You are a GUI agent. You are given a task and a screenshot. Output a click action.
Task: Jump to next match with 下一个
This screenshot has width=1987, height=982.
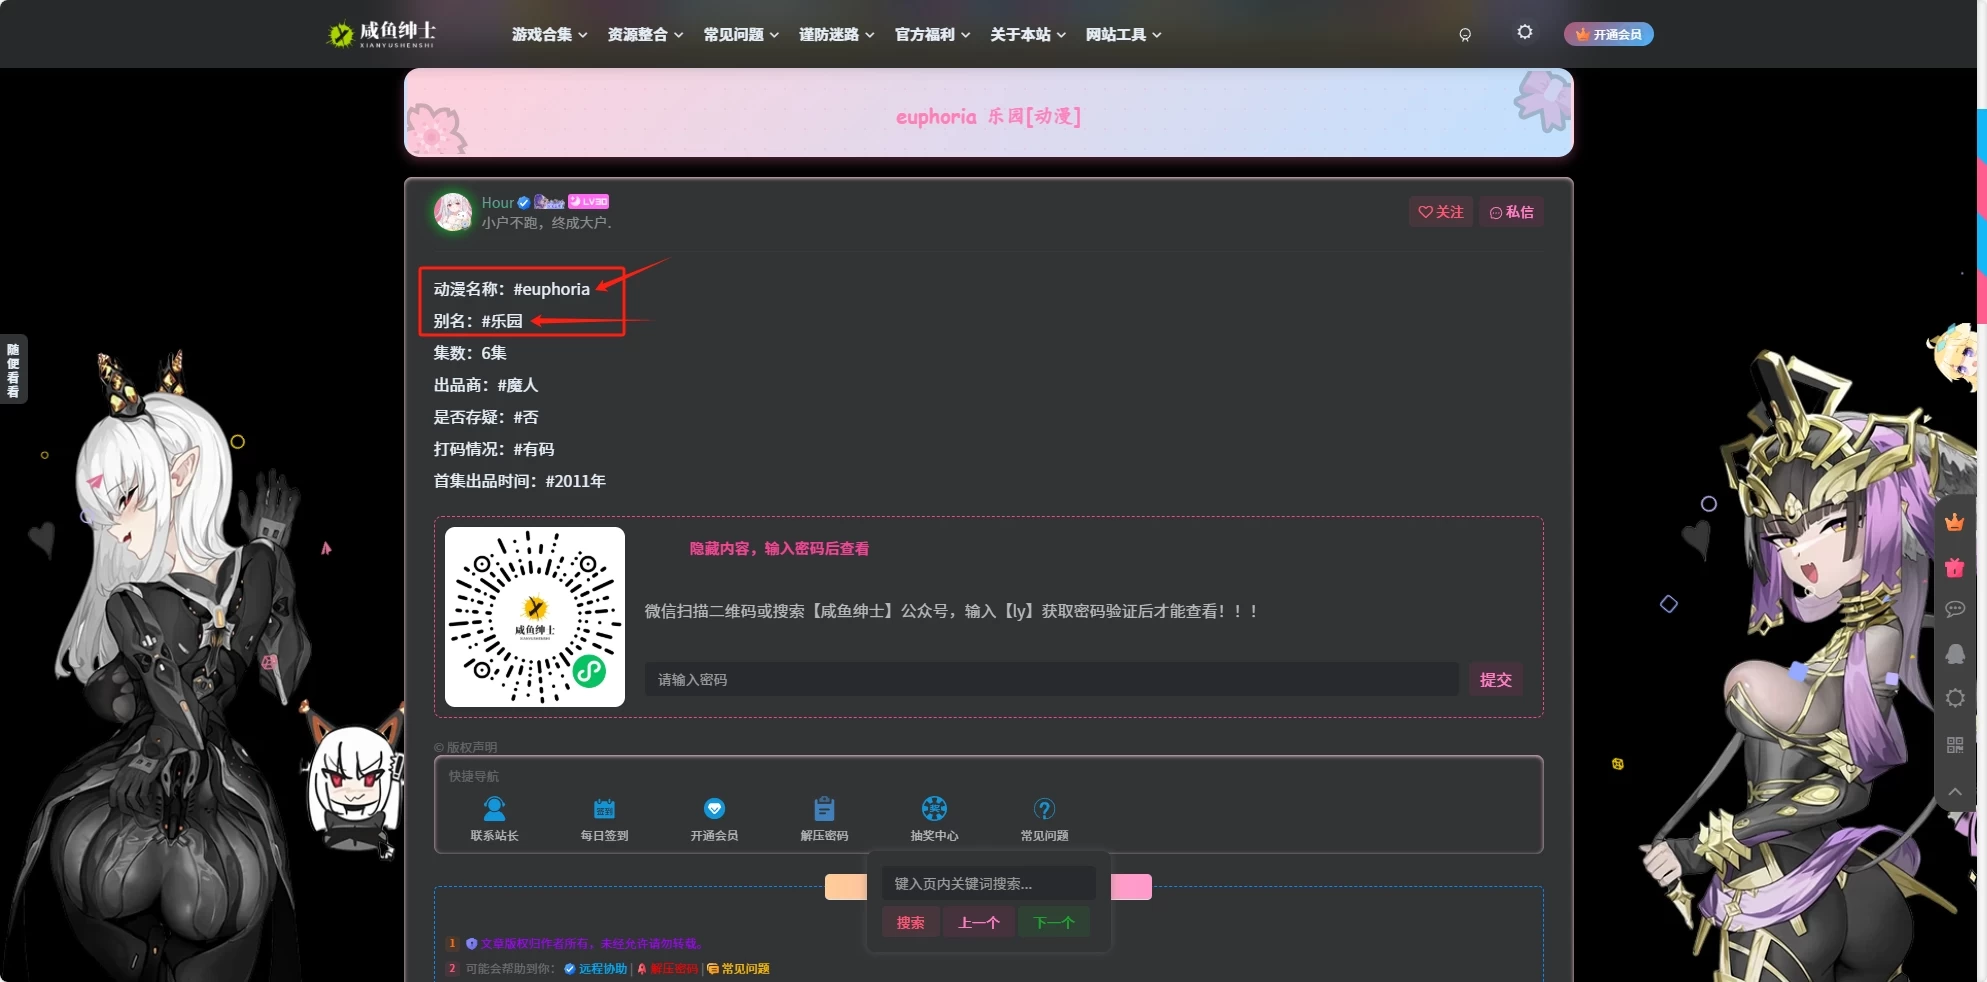(1054, 922)
